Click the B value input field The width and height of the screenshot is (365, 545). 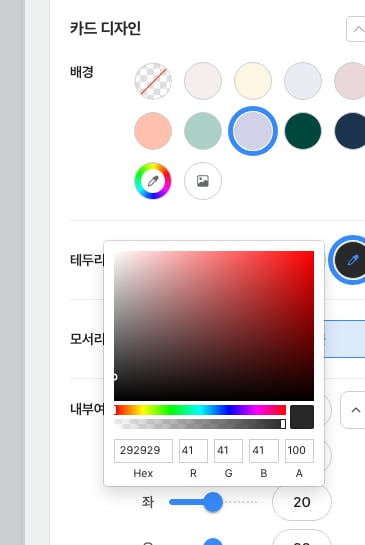tap(264, 451)
